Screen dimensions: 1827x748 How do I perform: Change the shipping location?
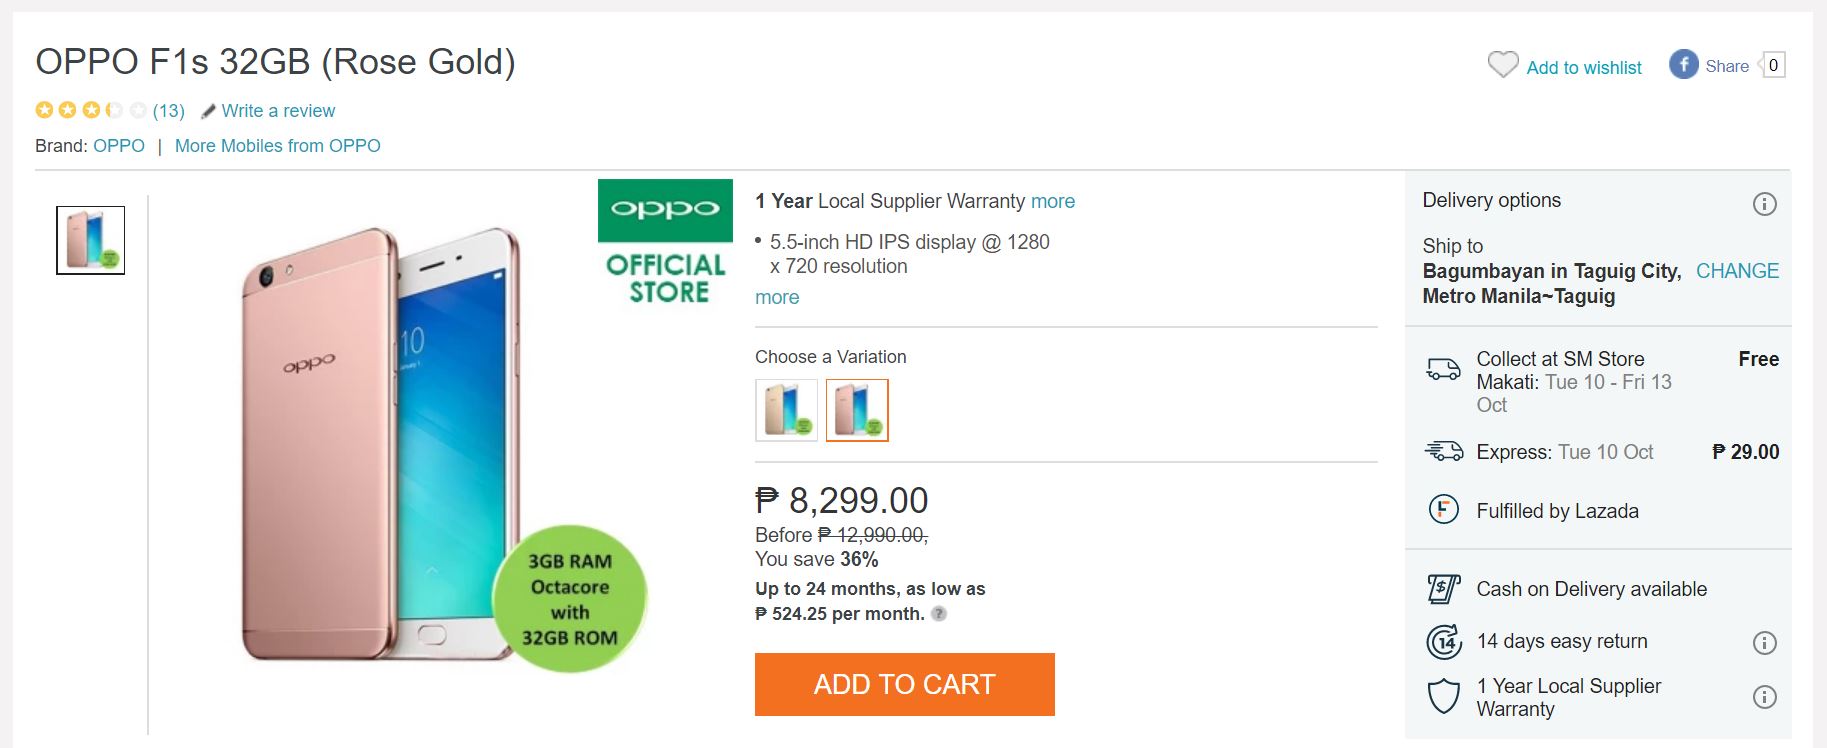pyautogui.click(x=1737, y=271)
